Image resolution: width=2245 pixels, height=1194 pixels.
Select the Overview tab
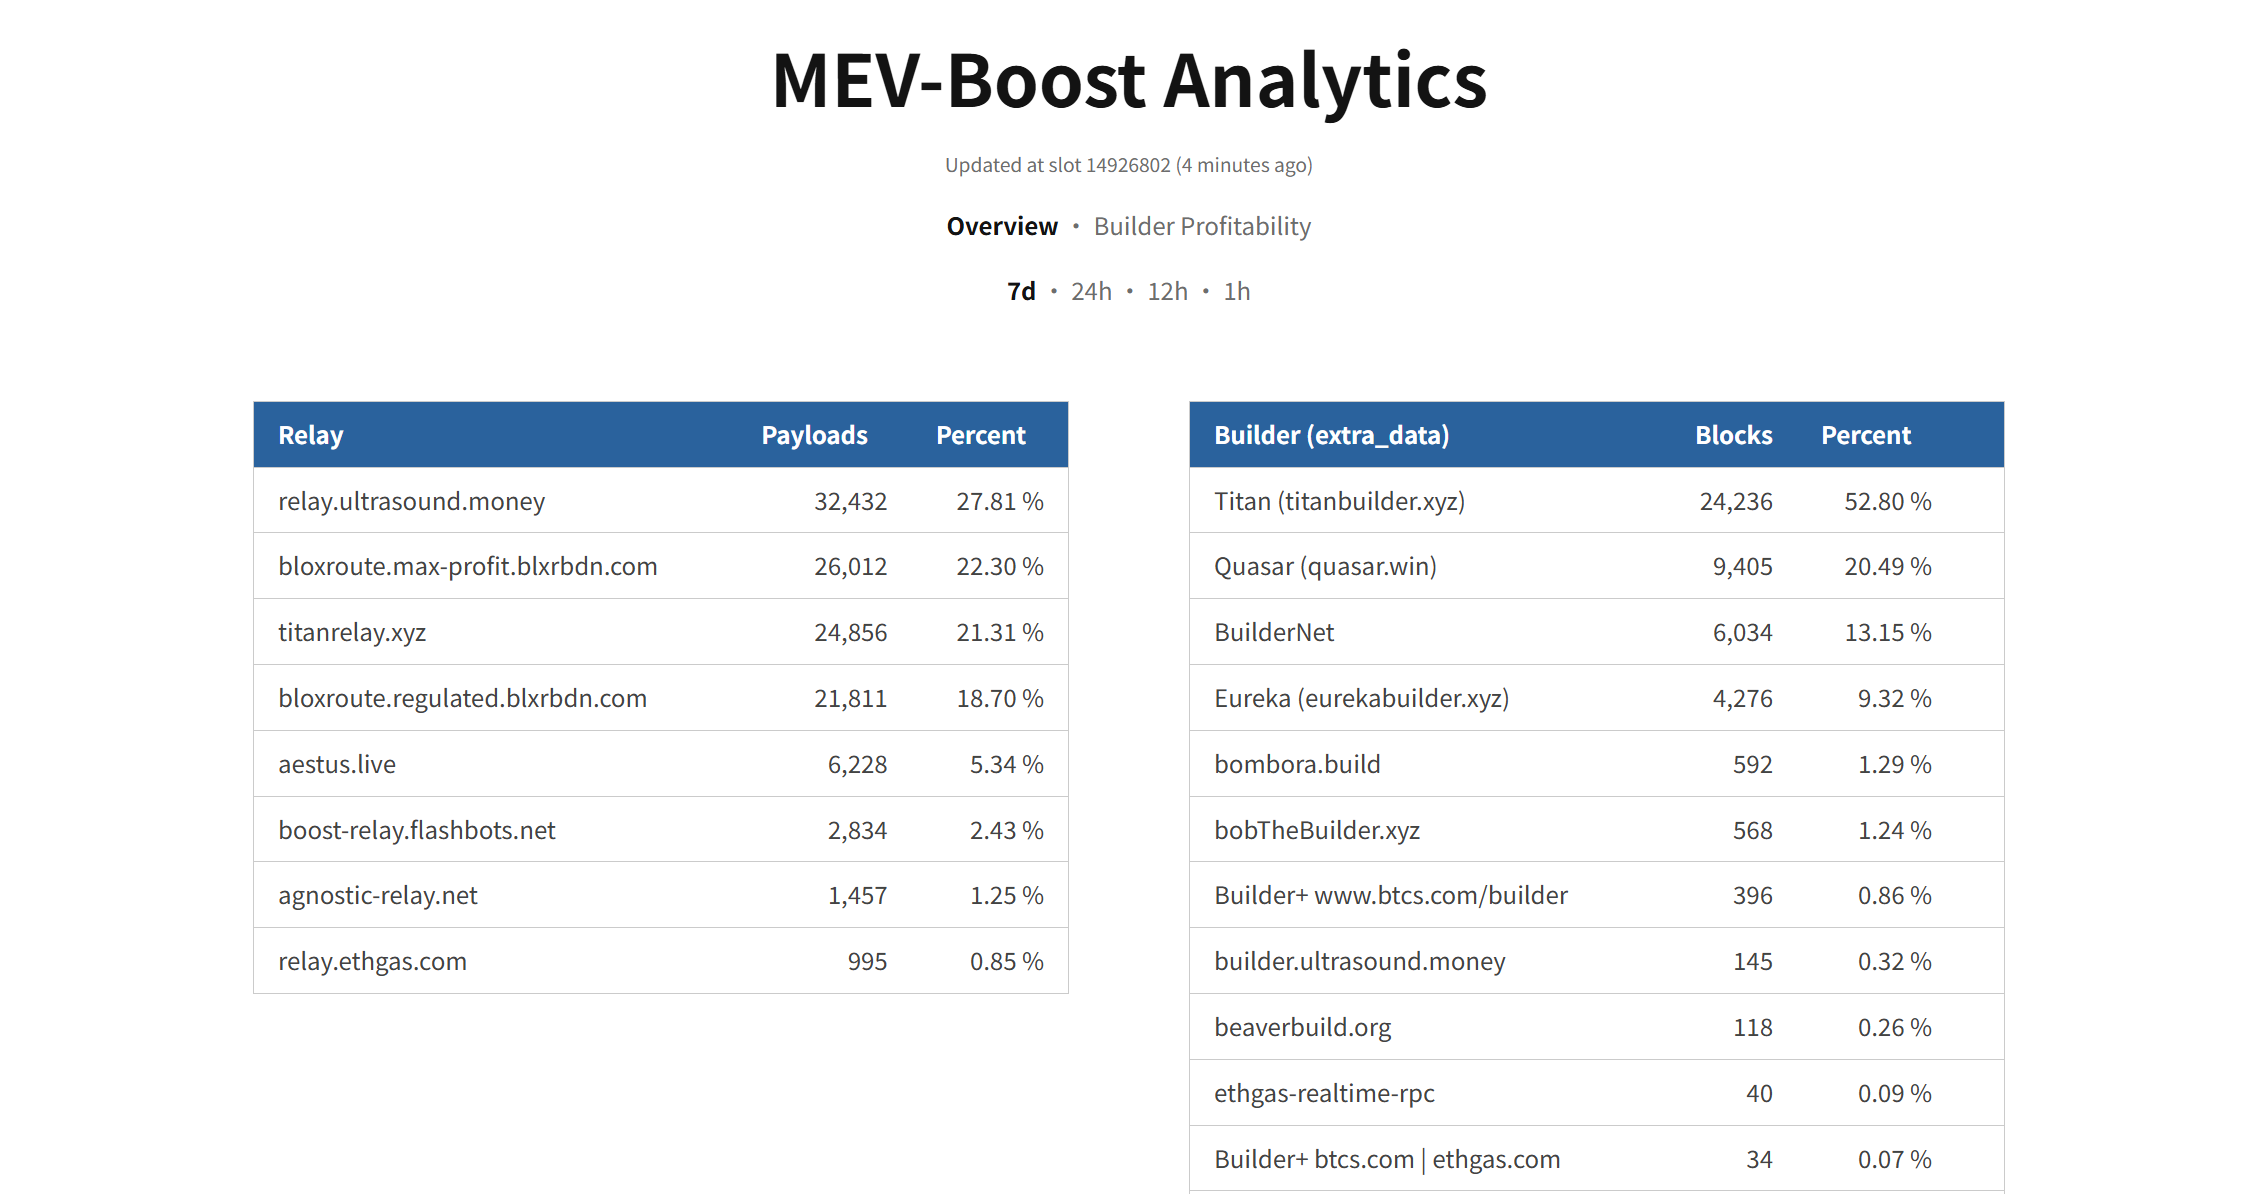[1002, 227]
